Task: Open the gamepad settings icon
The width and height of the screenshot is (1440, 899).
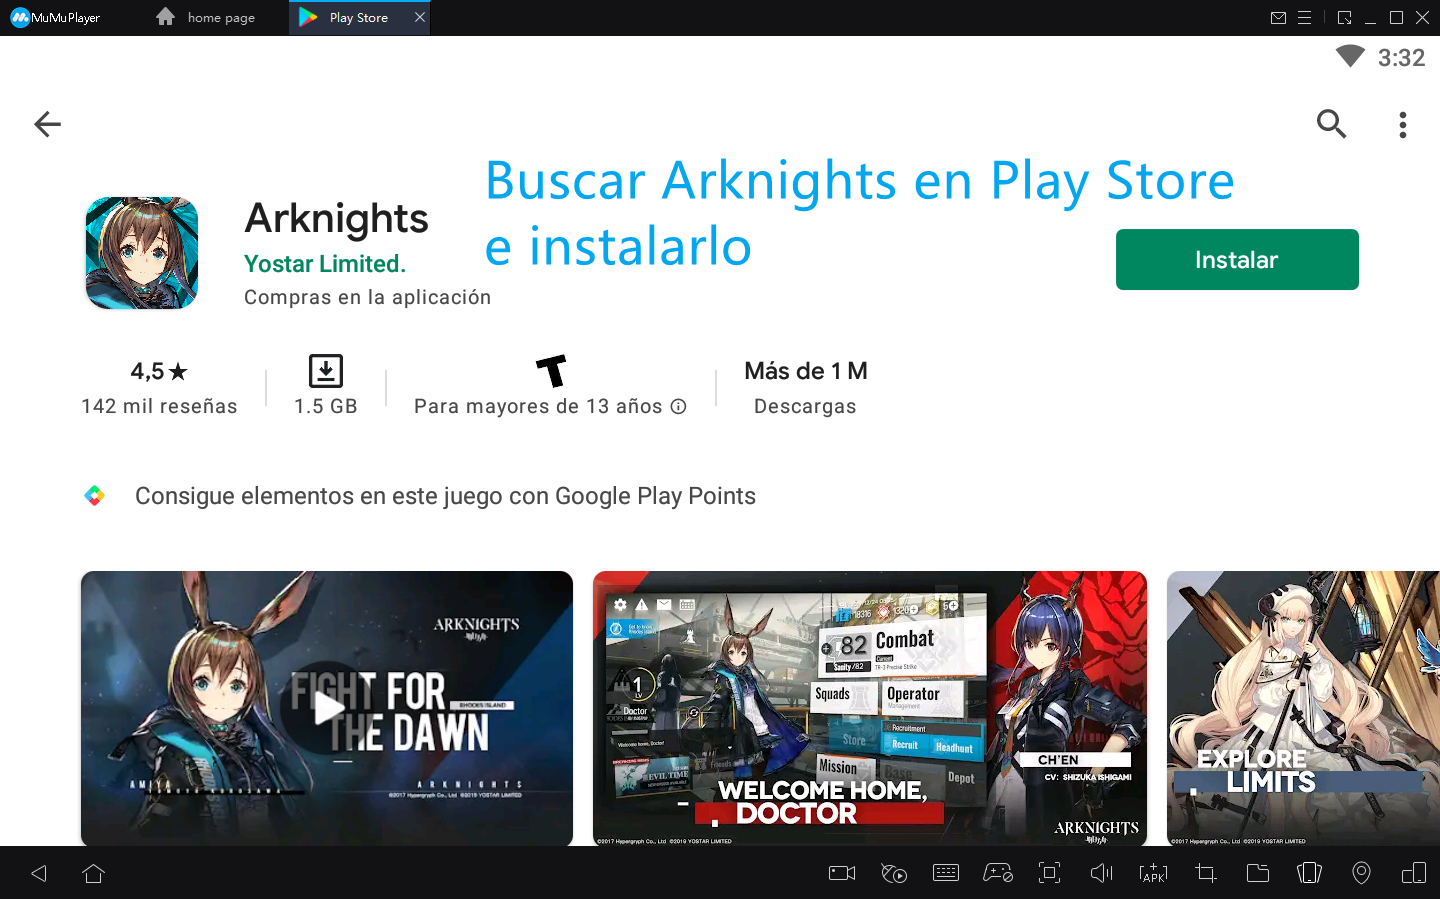Action: [x=997, y=873]
